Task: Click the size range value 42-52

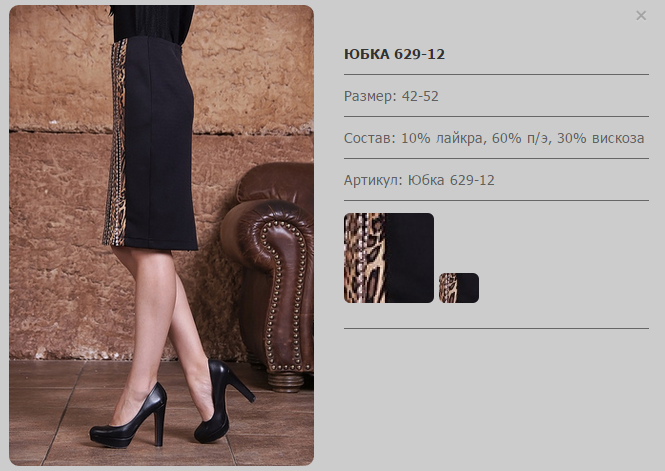Action: coord(420,96)
